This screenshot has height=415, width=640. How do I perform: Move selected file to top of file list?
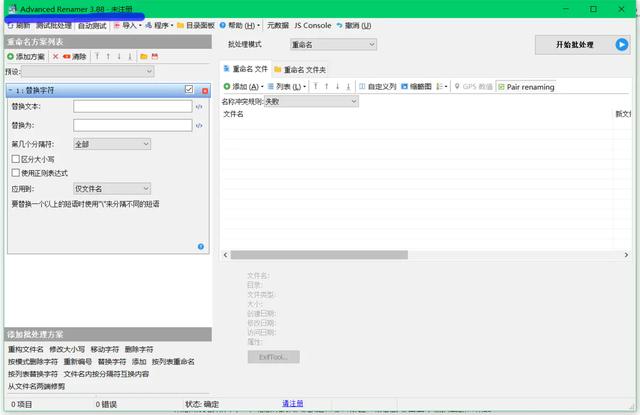(316, 87)
